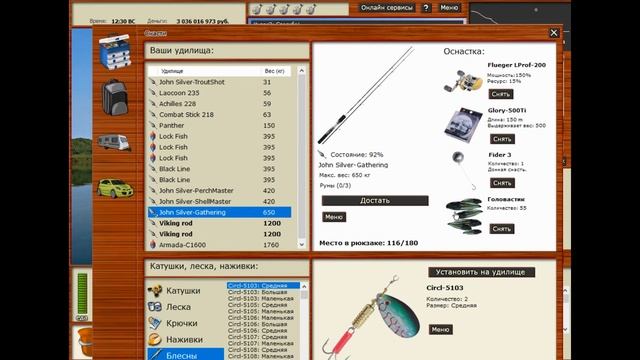640x360 pixels.
Task: Open the backpack icon in sidebar
Action: (x=115, y=98)
